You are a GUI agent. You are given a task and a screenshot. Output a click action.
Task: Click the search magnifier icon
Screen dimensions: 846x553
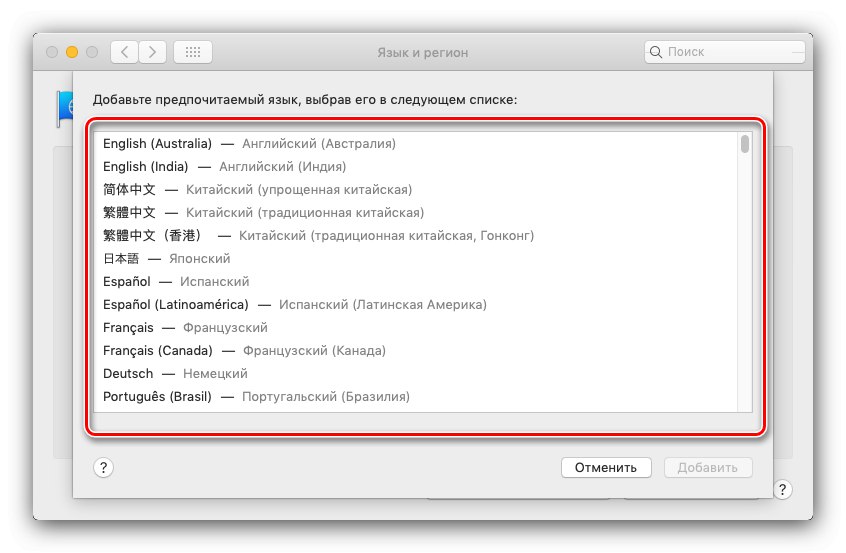click(x=656, y=51)
